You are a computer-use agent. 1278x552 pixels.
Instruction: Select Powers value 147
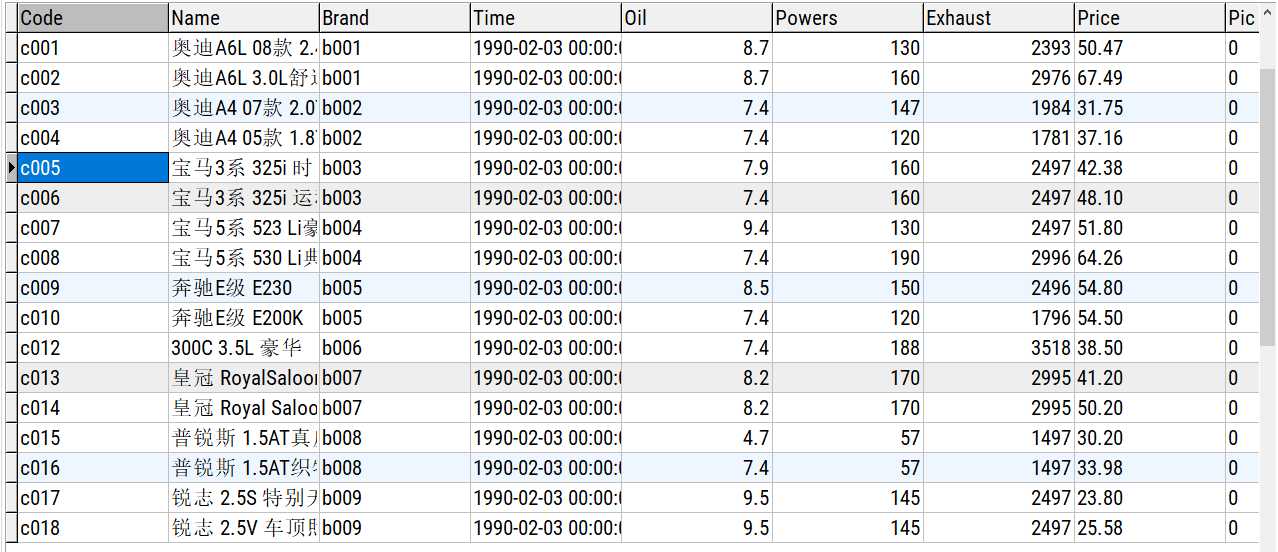click(x=848, y=108)
